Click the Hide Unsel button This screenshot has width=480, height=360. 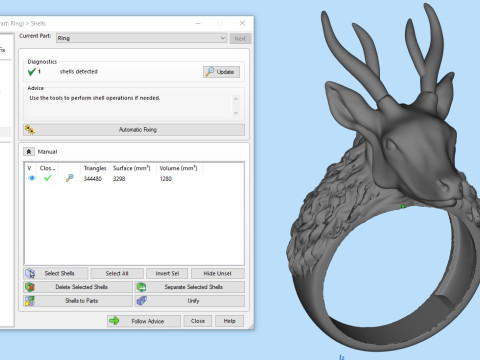(218, 274)
